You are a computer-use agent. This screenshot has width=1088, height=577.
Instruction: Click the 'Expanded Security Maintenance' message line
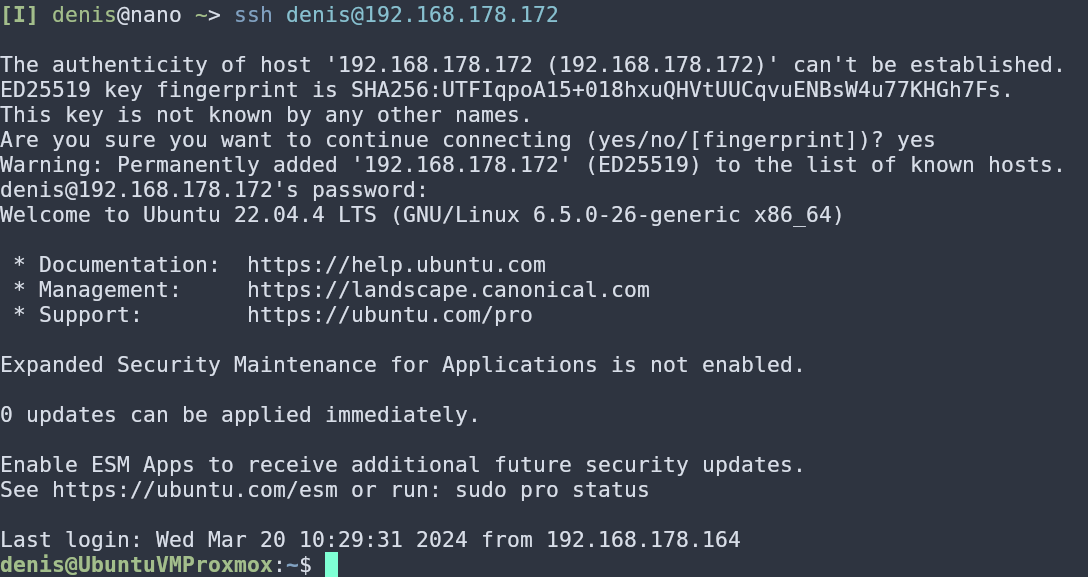click(402, 365)
